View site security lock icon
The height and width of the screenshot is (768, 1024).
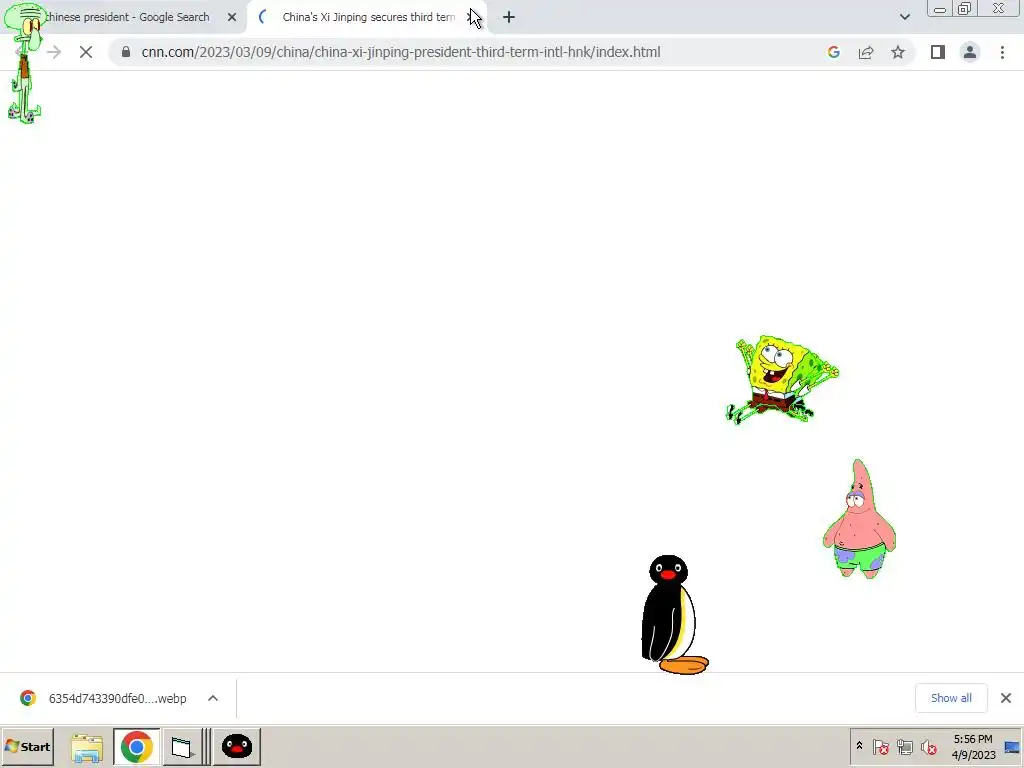tap(126, 52)
